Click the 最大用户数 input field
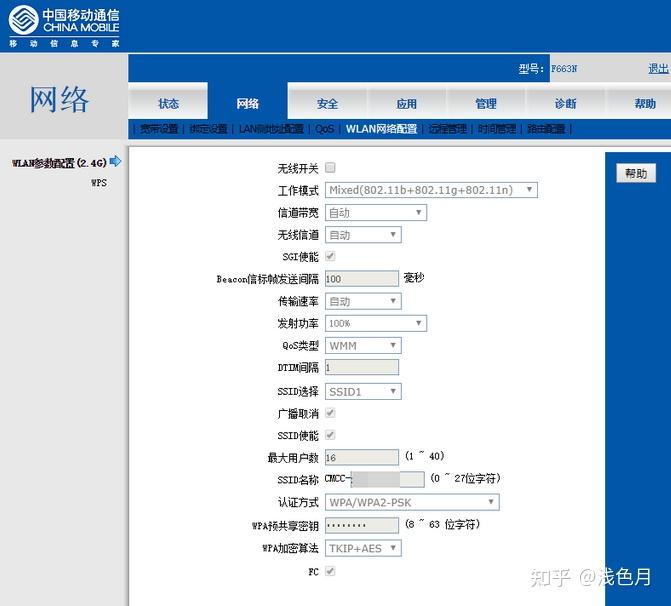 pyautogui.click(x=362, y=457)
